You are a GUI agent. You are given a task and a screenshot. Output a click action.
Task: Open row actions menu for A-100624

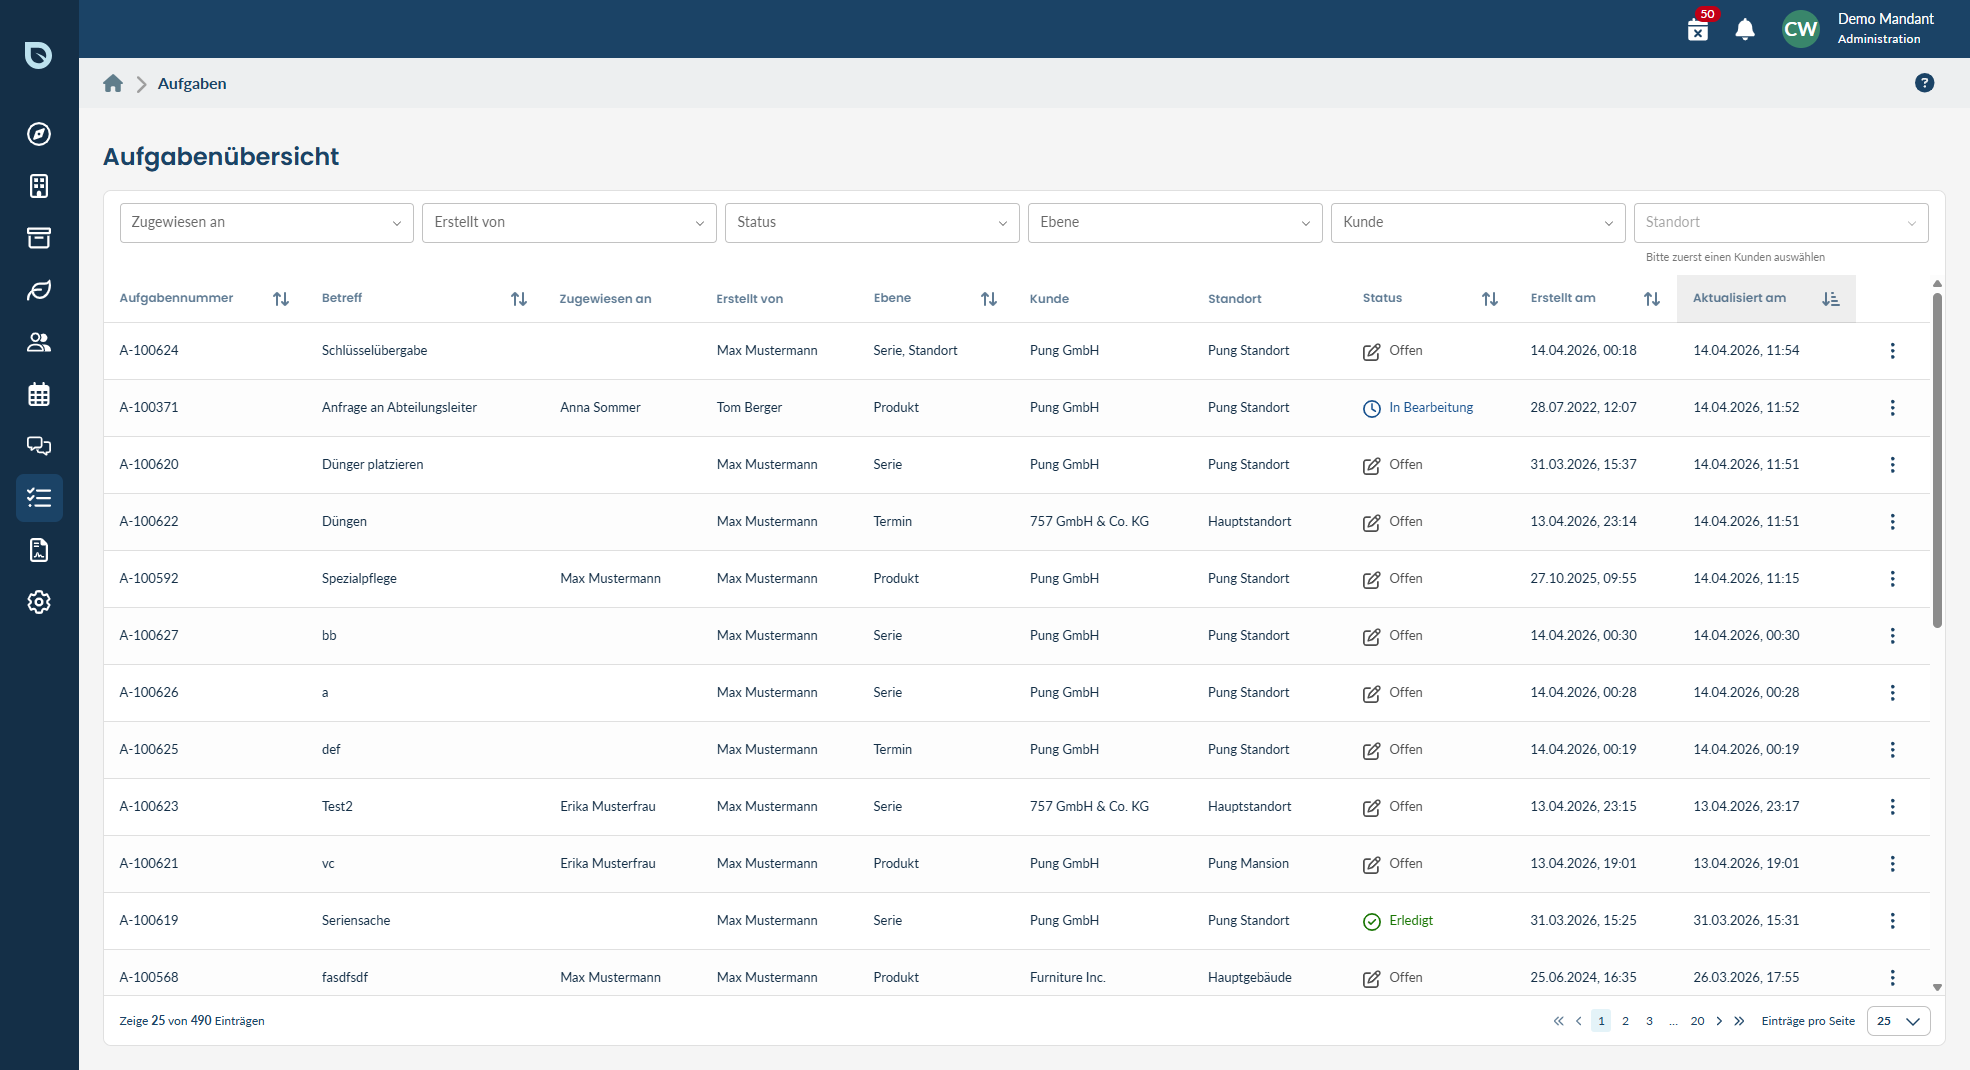coord(1892,351)
